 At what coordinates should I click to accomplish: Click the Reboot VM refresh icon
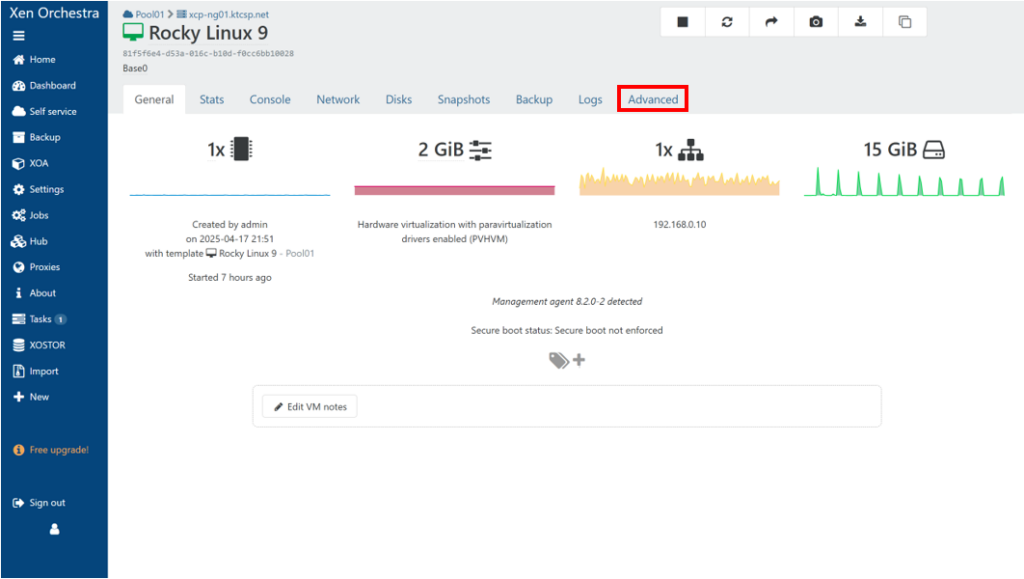727,22
